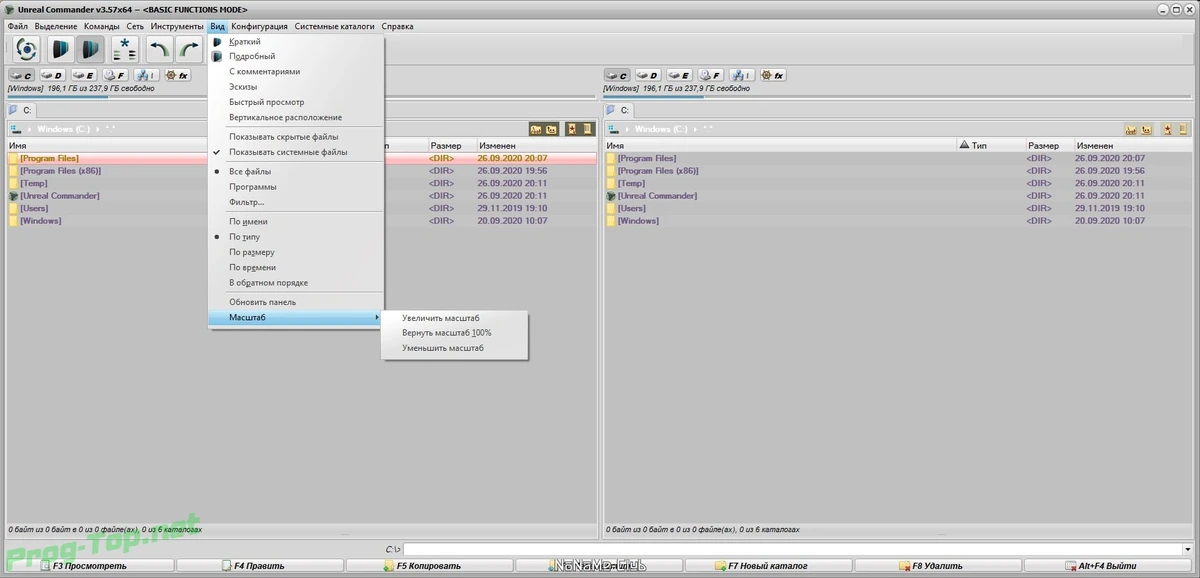Select drive D in right panel

(648, 75)
